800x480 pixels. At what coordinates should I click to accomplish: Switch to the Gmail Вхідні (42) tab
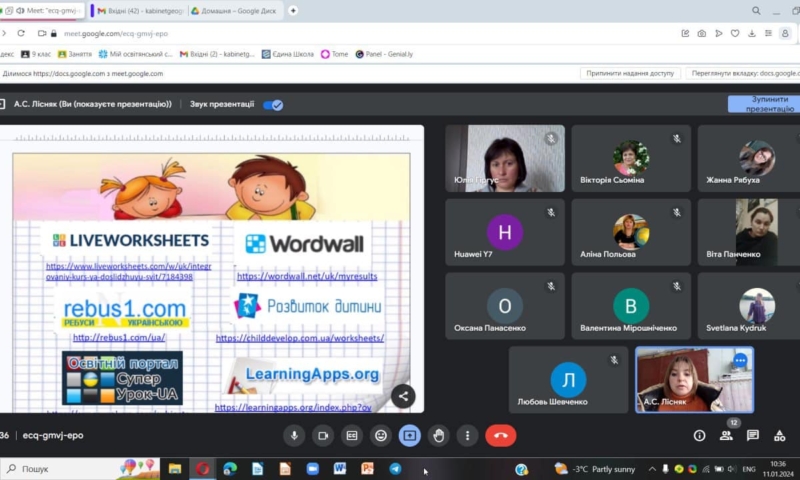tap(140, 10)
